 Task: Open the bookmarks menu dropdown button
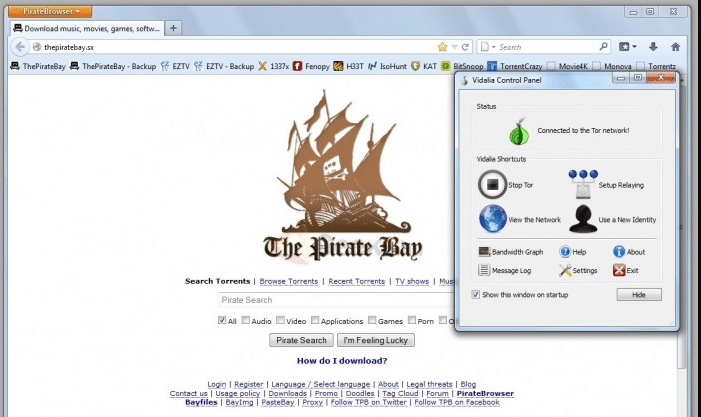[x=628, y=46]
